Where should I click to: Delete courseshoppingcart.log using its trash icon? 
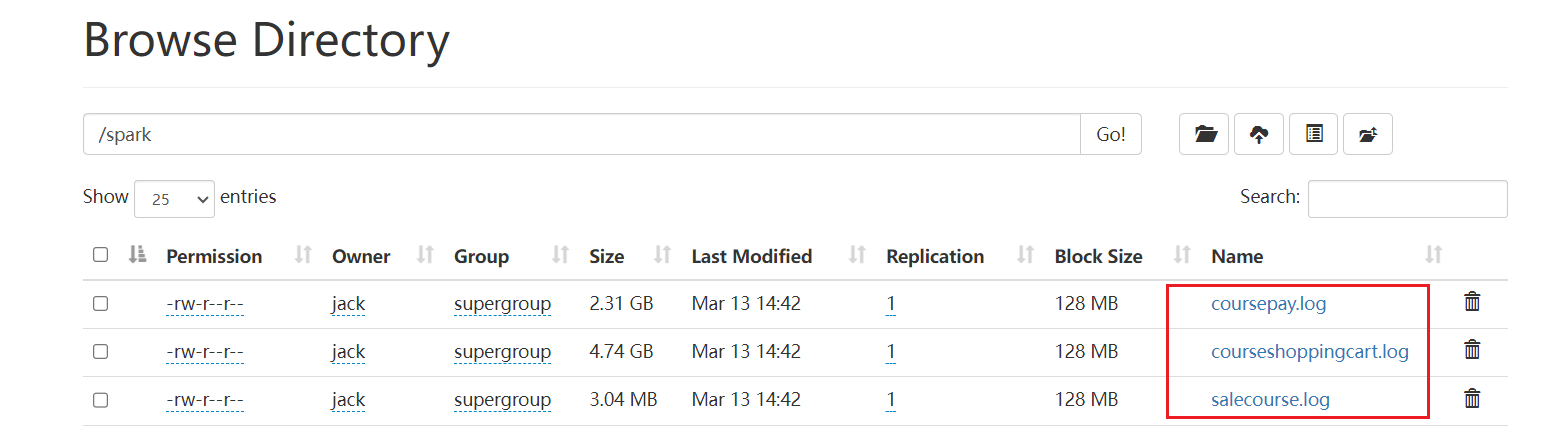1472,349
